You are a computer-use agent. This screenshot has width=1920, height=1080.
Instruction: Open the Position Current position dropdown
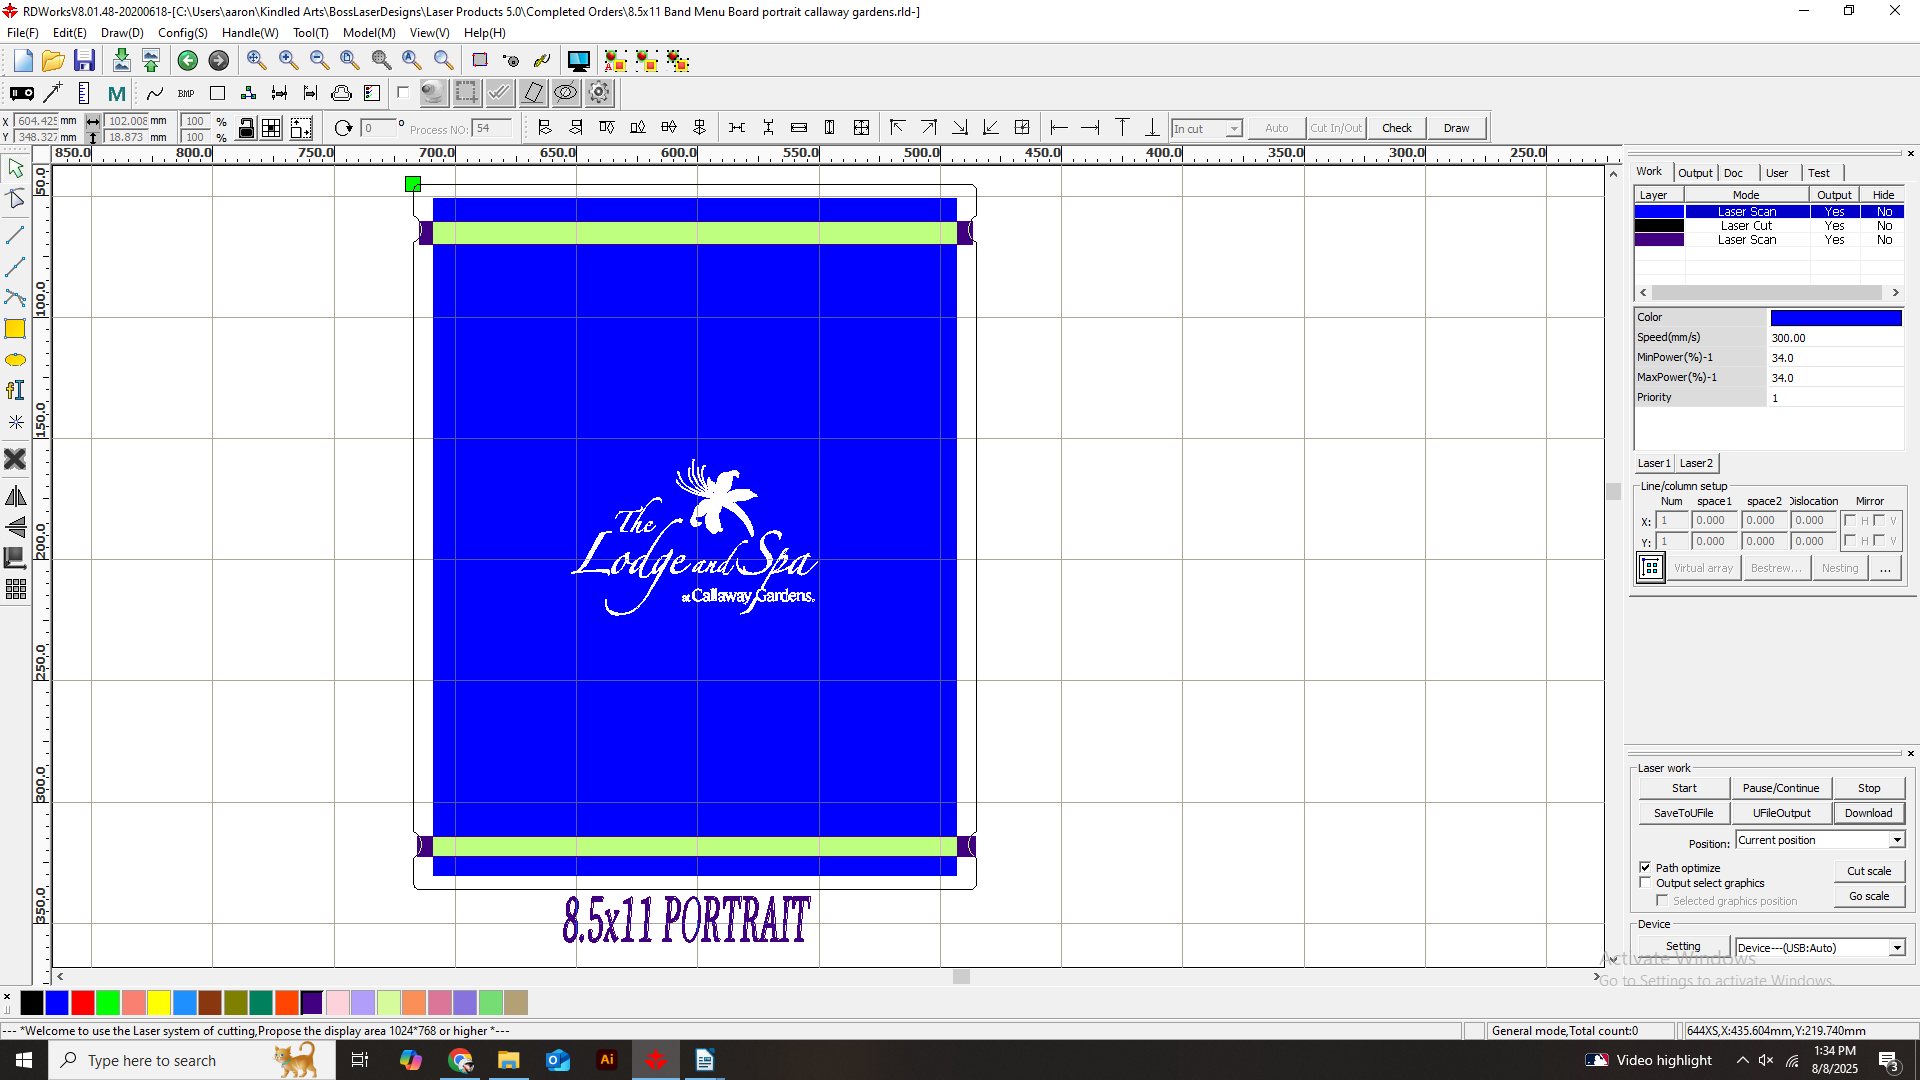coord(1820,840)
